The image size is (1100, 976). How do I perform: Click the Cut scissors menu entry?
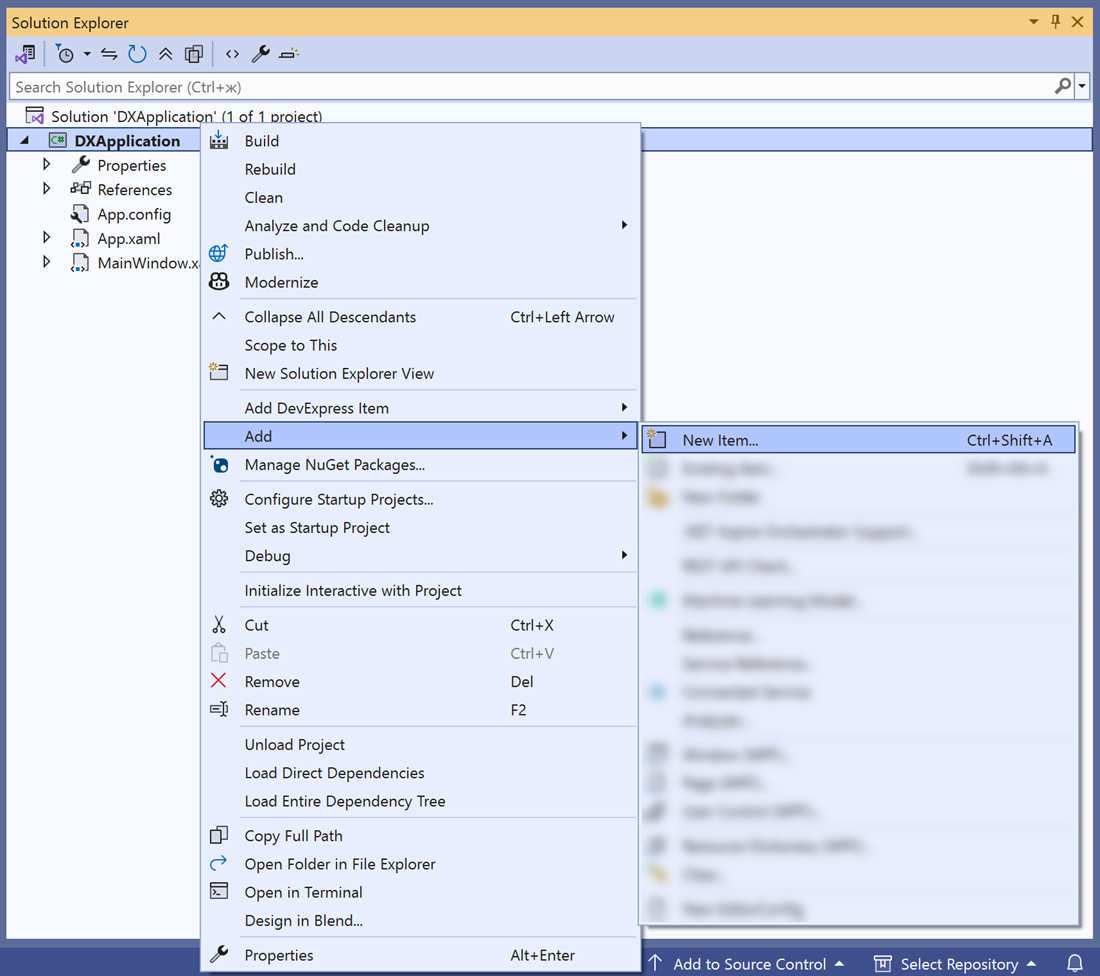[421, 625]
